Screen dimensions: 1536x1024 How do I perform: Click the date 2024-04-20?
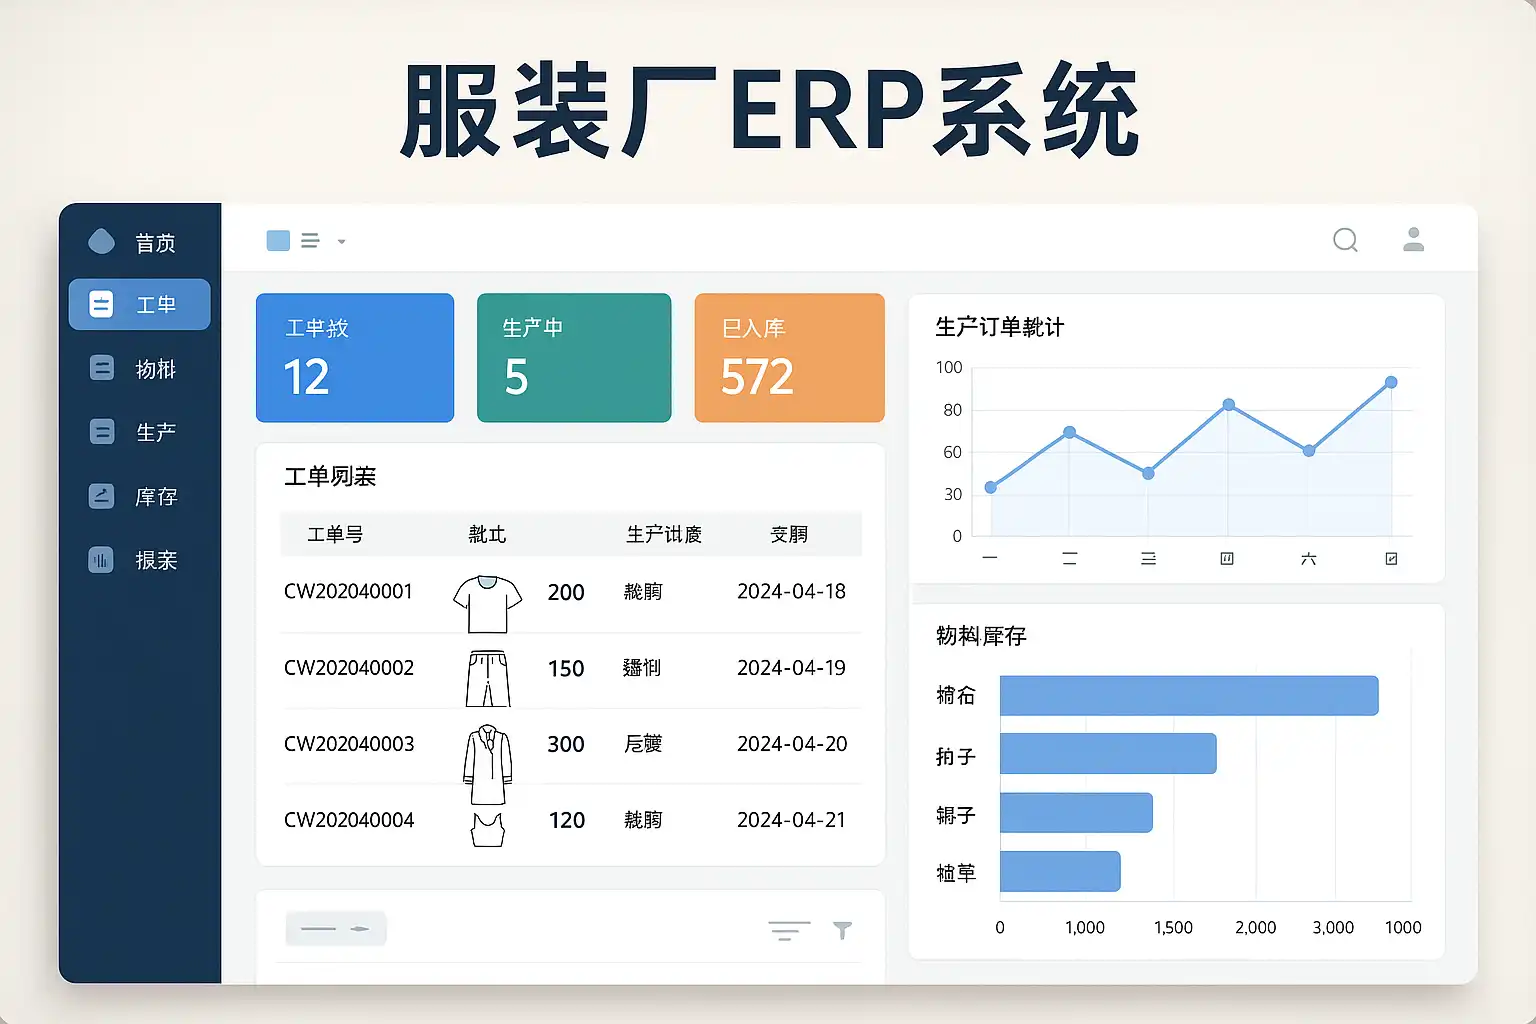point(792,743)
